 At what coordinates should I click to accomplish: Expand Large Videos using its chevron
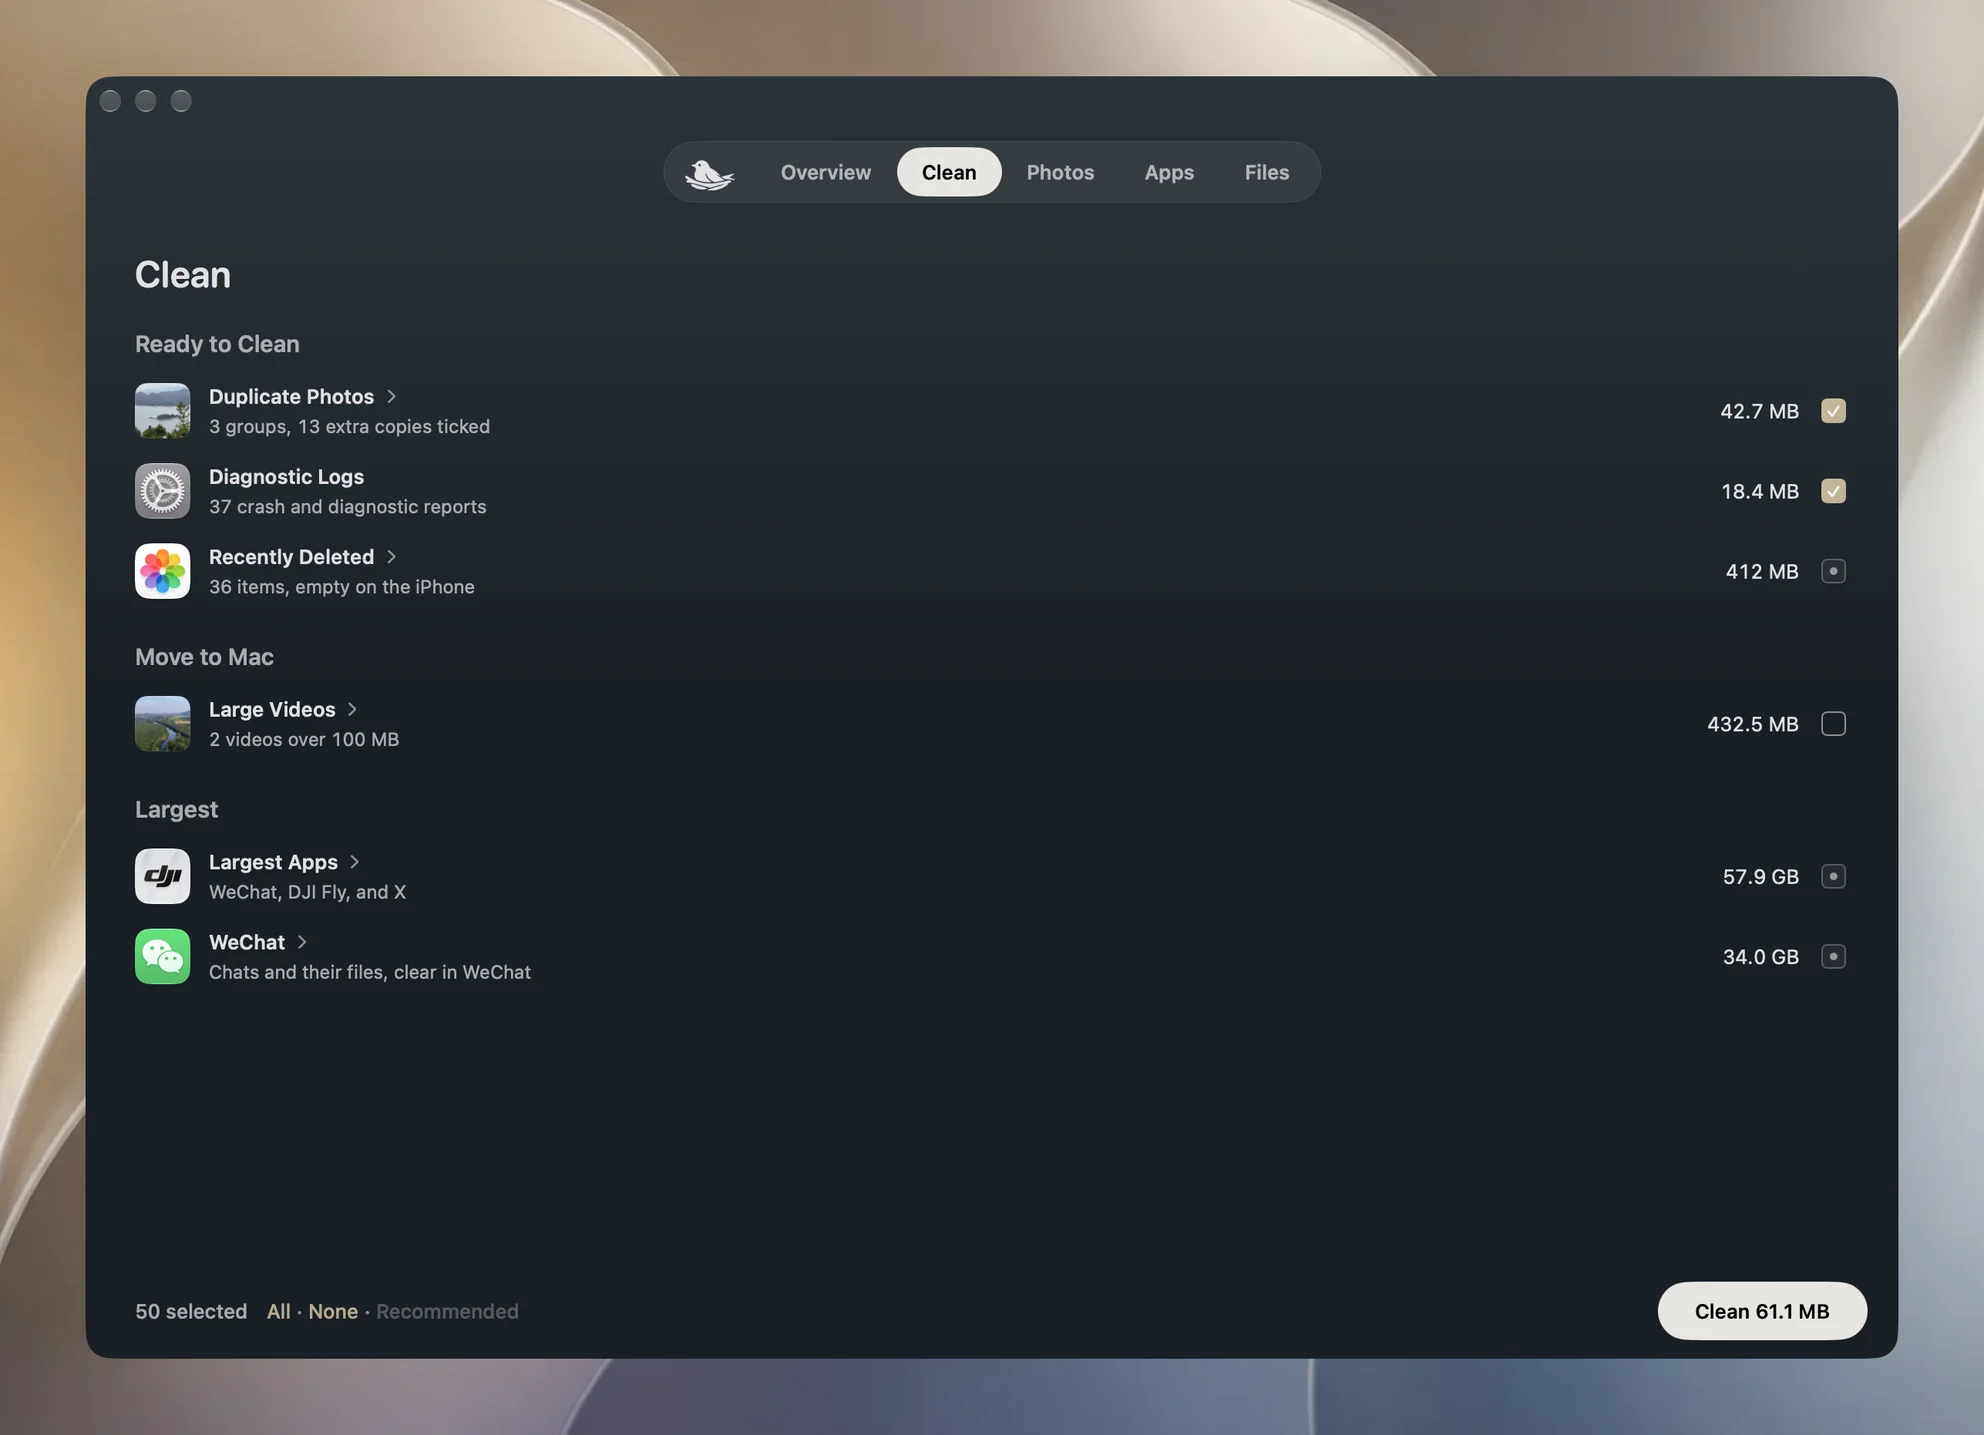(352, 710)
